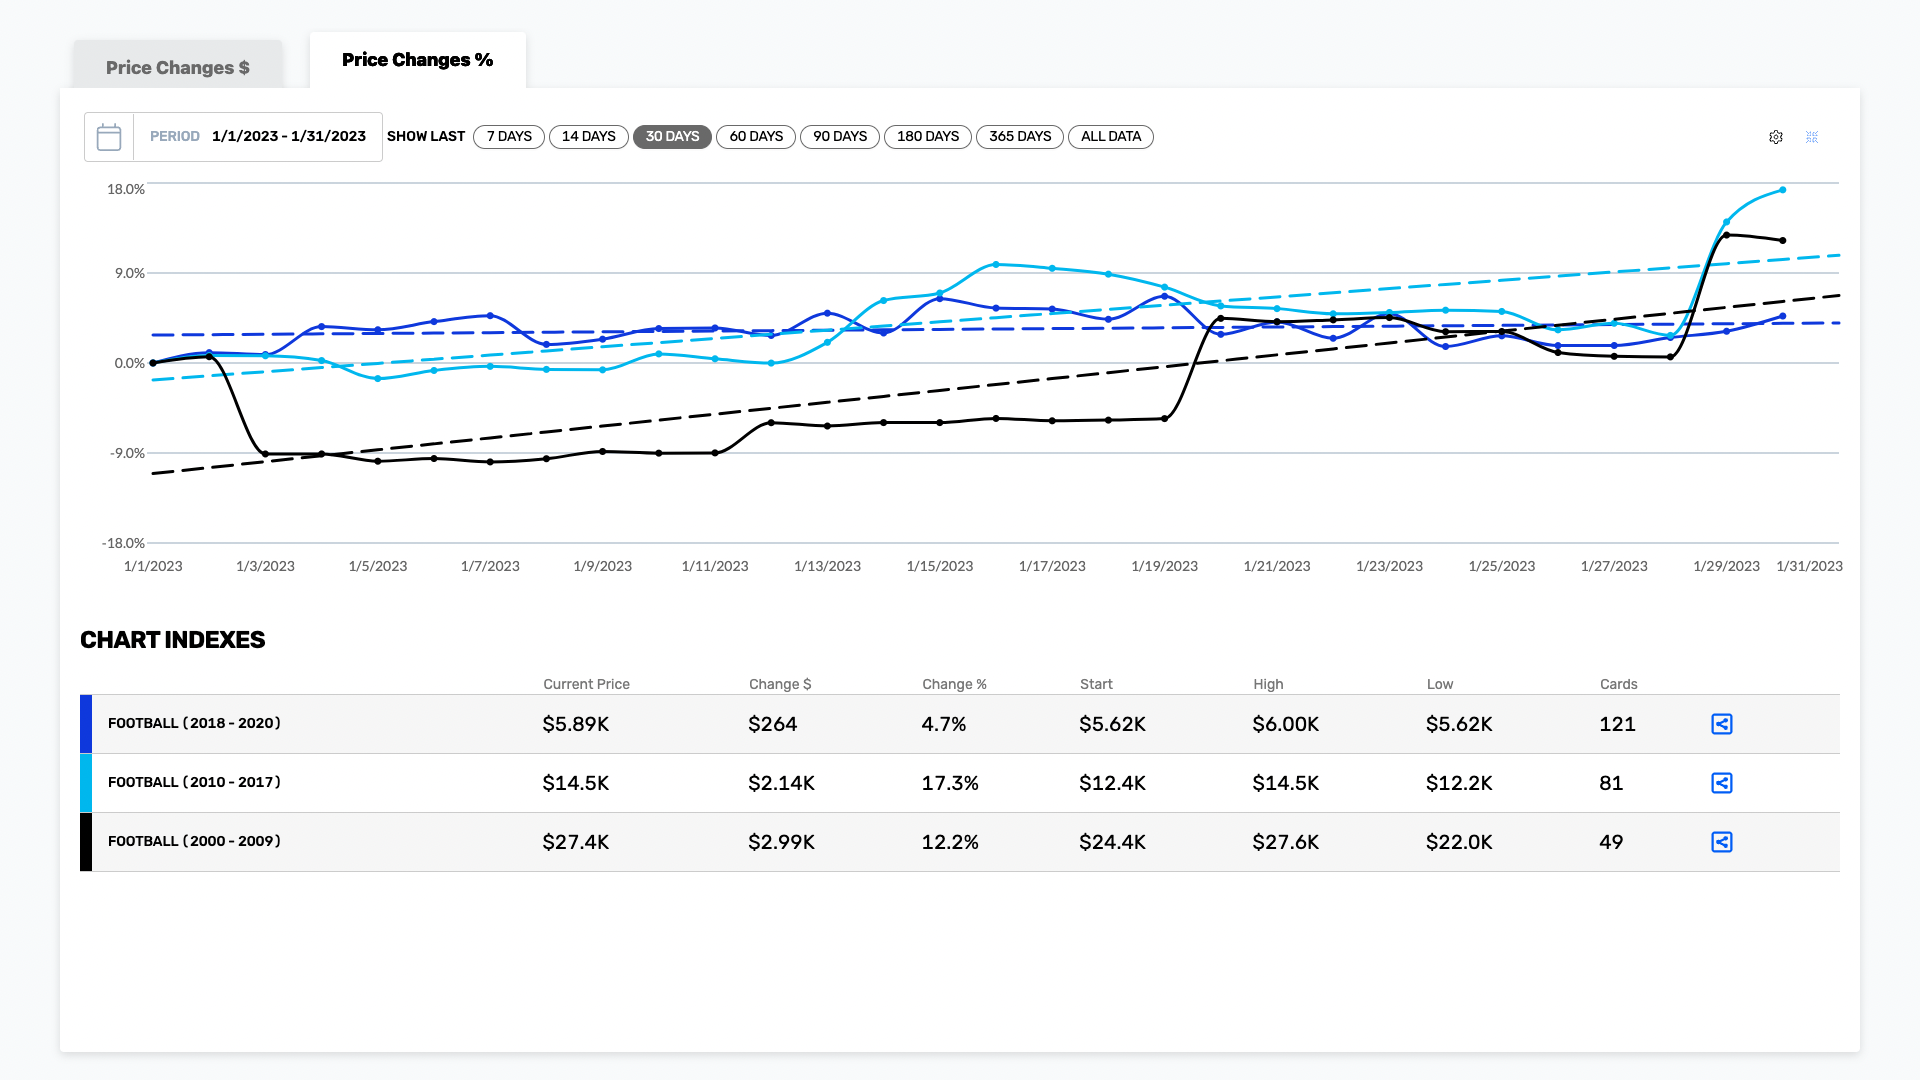1920x1080 pixels.
Task: Select the 14 DAYS time filter
Action: click(x=587, y=136)
